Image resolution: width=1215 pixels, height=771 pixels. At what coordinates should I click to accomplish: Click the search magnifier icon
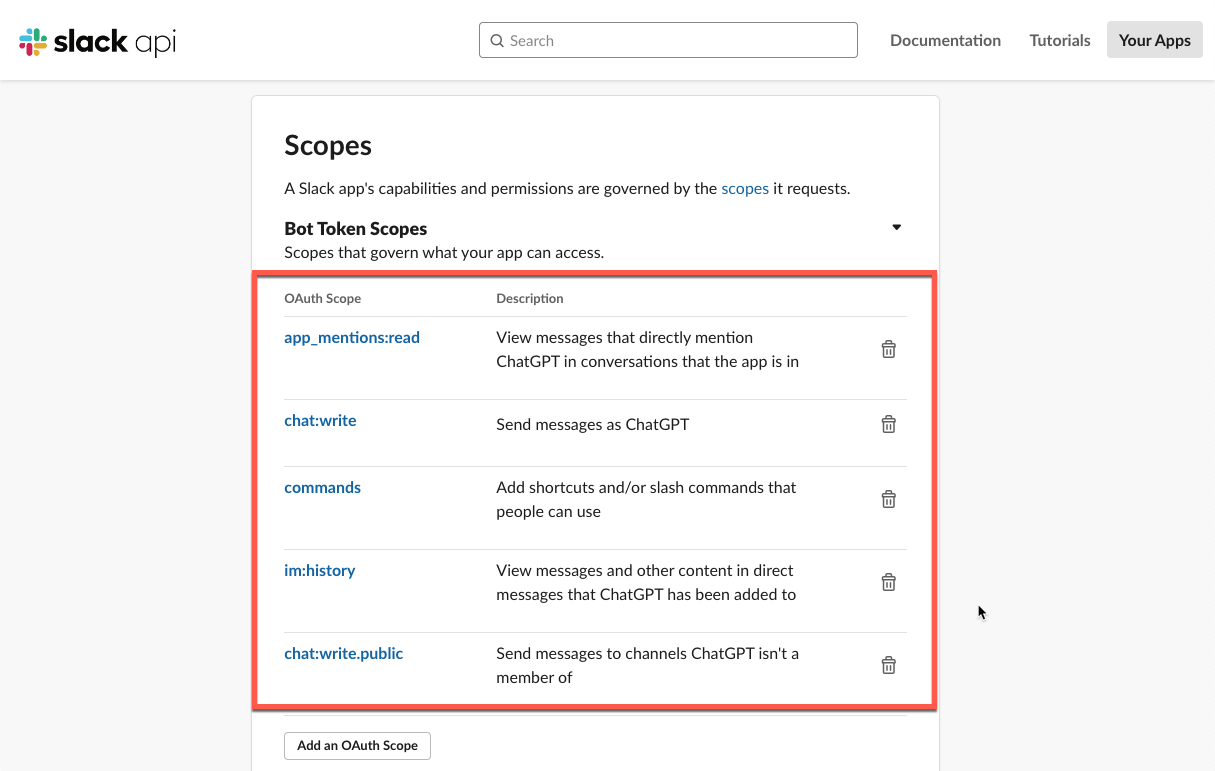[x=497, y=40]
